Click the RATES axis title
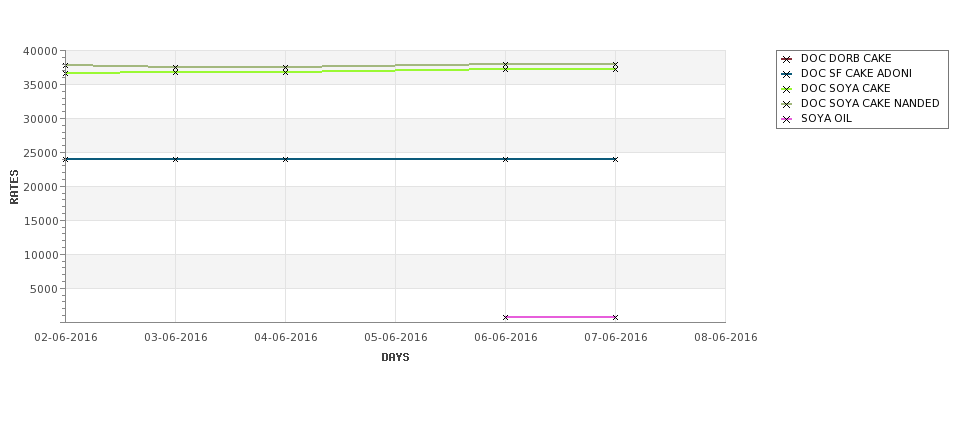This screenshot has height=429, width=975. [14, 187]
